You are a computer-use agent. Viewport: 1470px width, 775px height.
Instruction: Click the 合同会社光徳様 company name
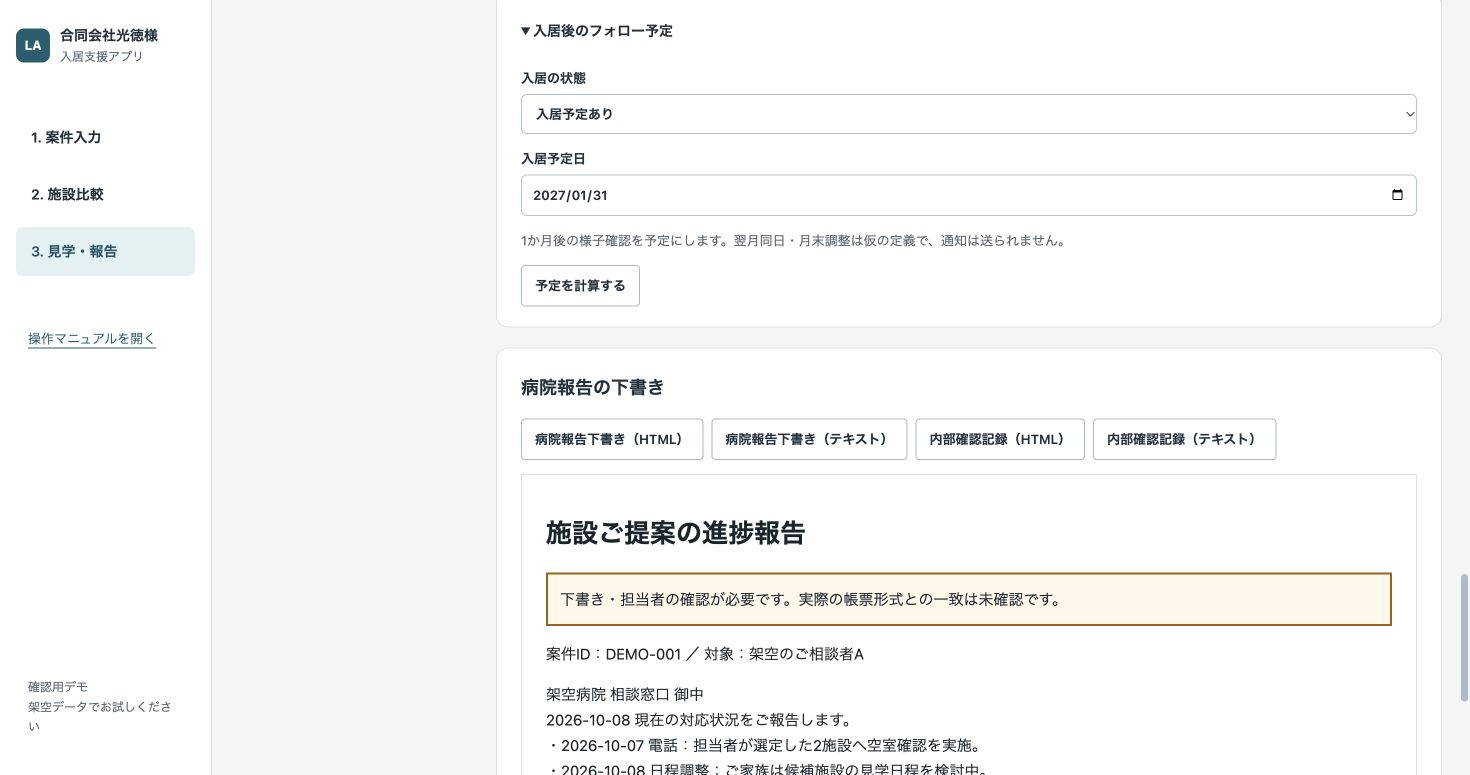point(109,35)
